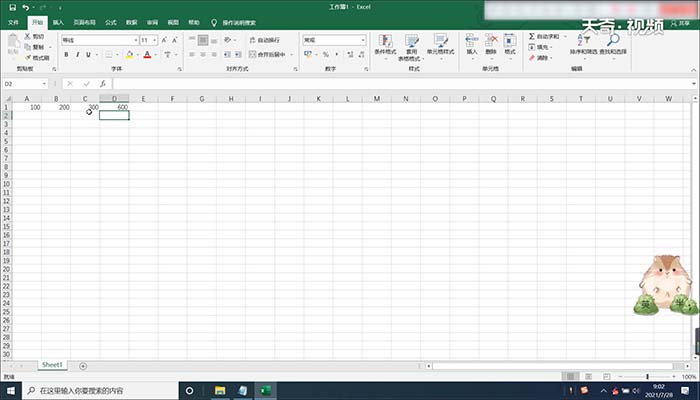Switch to the Insert ribbon tab
The height and width of the screenshot is (400, 700).
coord(58,22)
